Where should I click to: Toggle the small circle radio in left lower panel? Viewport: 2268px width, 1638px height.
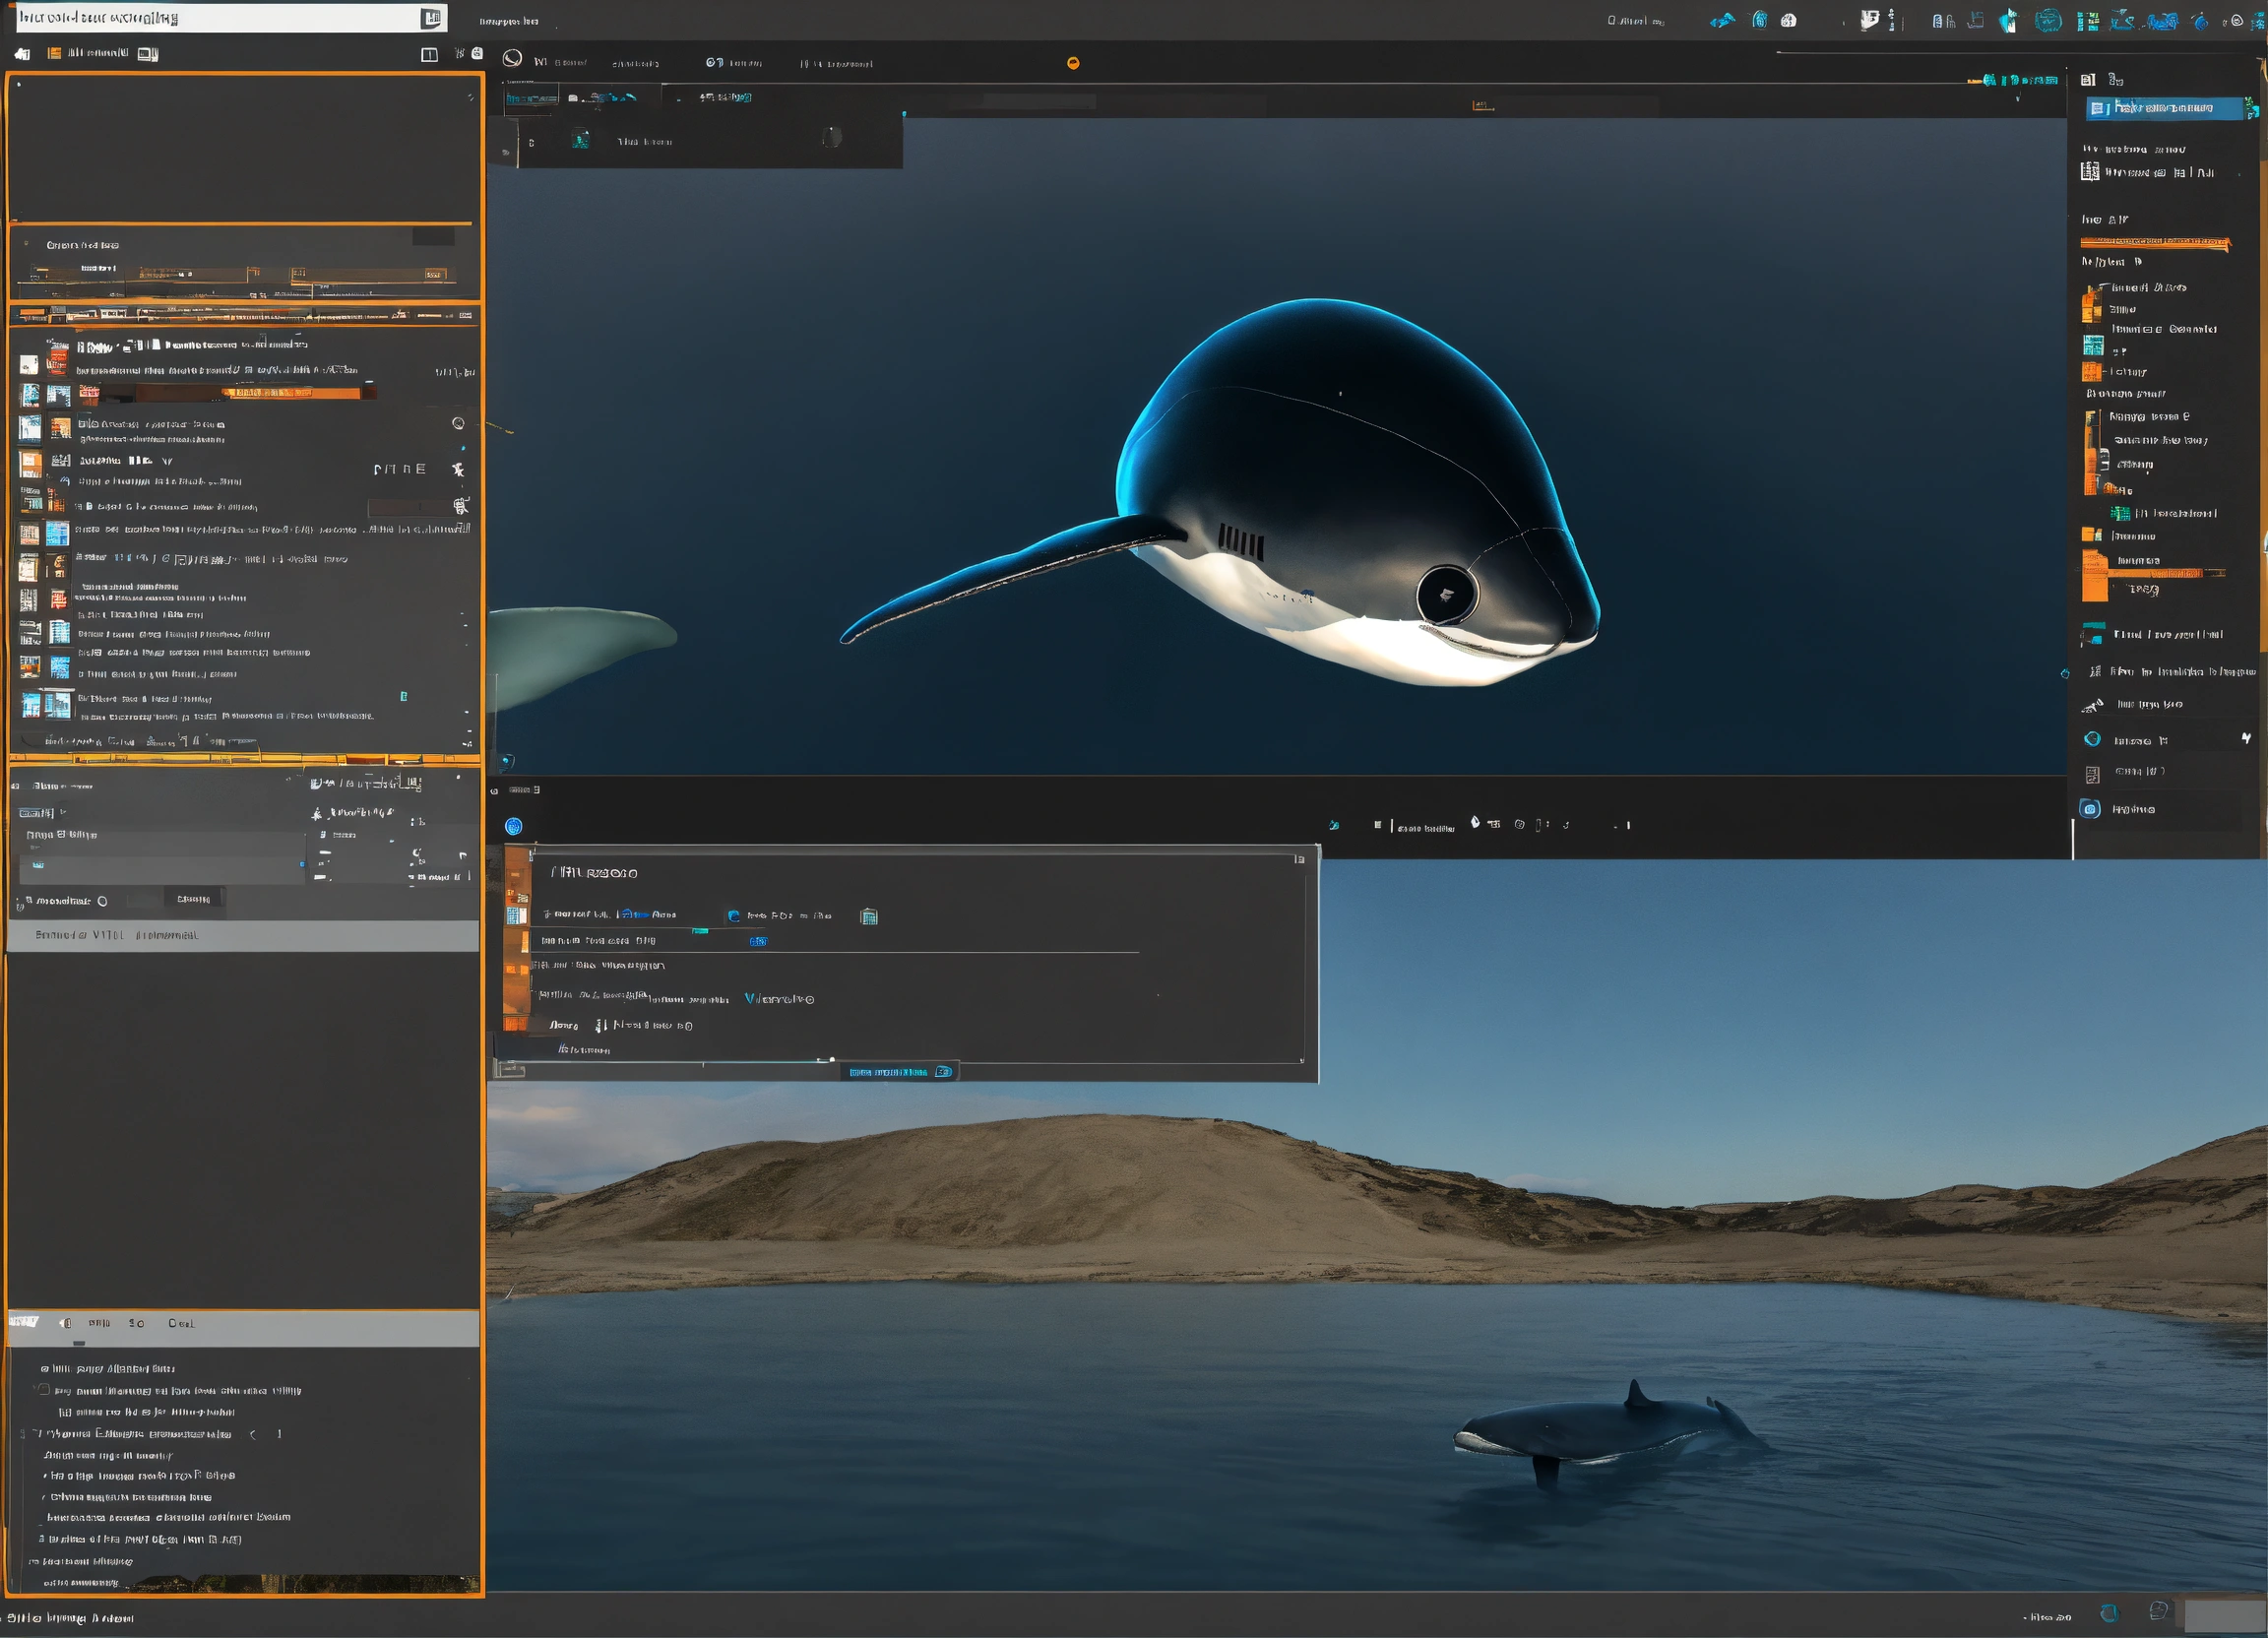(x=102, y=901)
